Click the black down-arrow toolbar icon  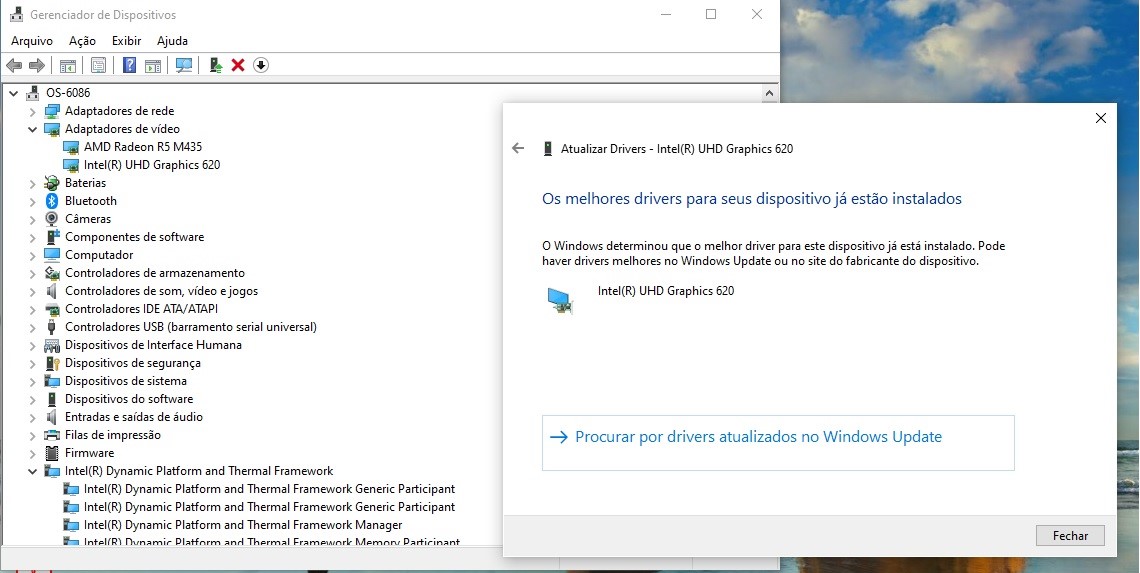coord(261,65)
